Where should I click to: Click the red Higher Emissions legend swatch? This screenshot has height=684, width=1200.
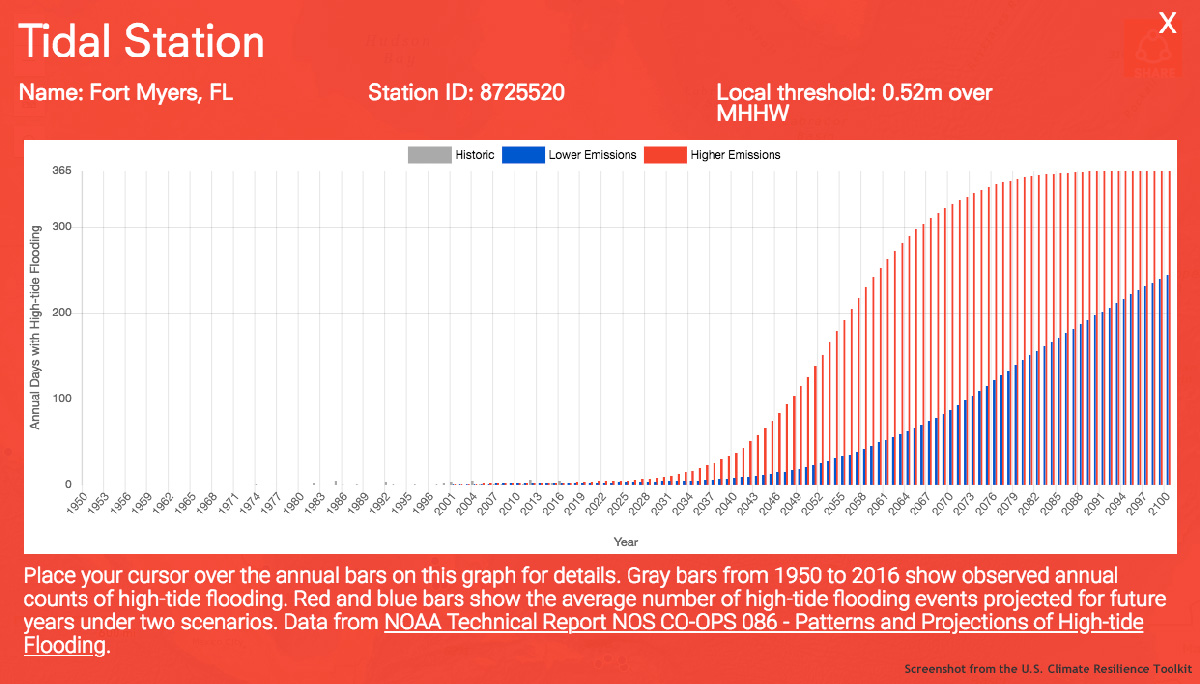coord(665,155)
